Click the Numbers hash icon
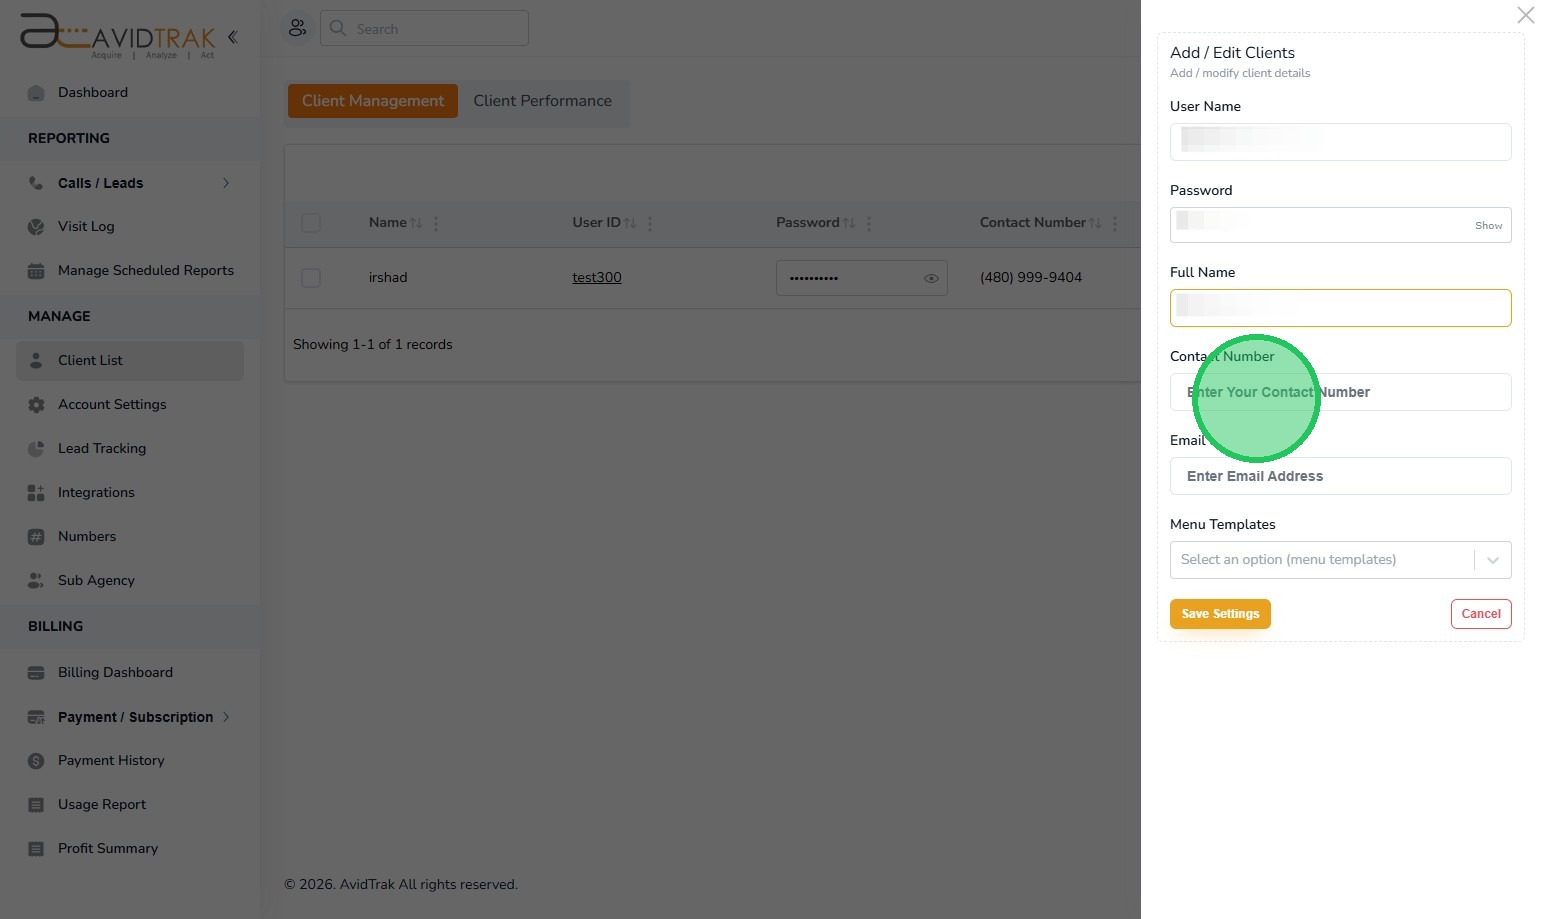Image resolution: width=1541 pixels, height=919 pixels. pos(36,537)
